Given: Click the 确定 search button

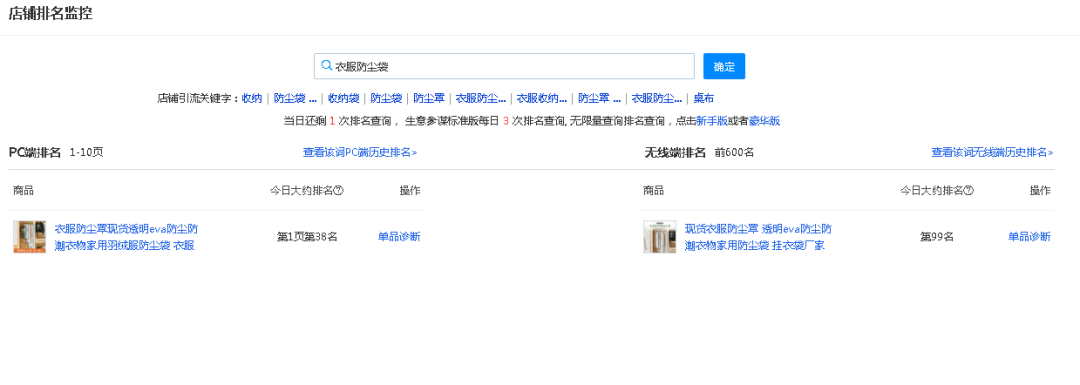Looking at the screenshot, I should pyautogui.click(x=724, y=66).
